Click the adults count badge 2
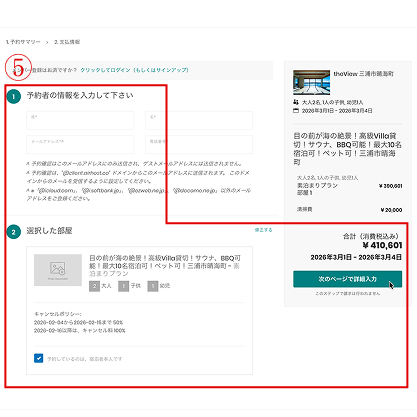Viewport: 417px width, 417px height. click(x=94, y=286)
